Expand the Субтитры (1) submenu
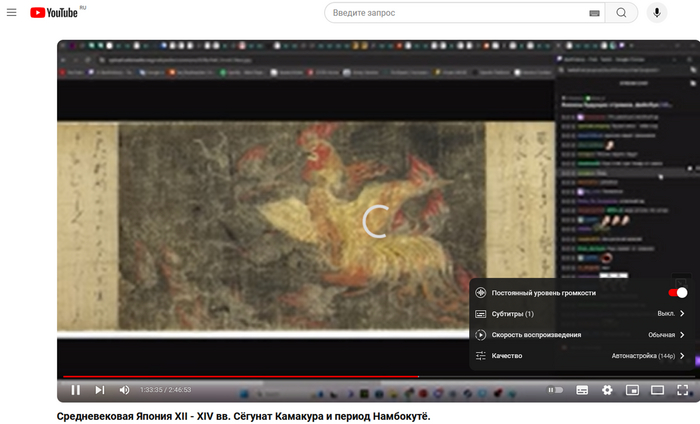The image size is (700, 424). click(x=580, y=314)
